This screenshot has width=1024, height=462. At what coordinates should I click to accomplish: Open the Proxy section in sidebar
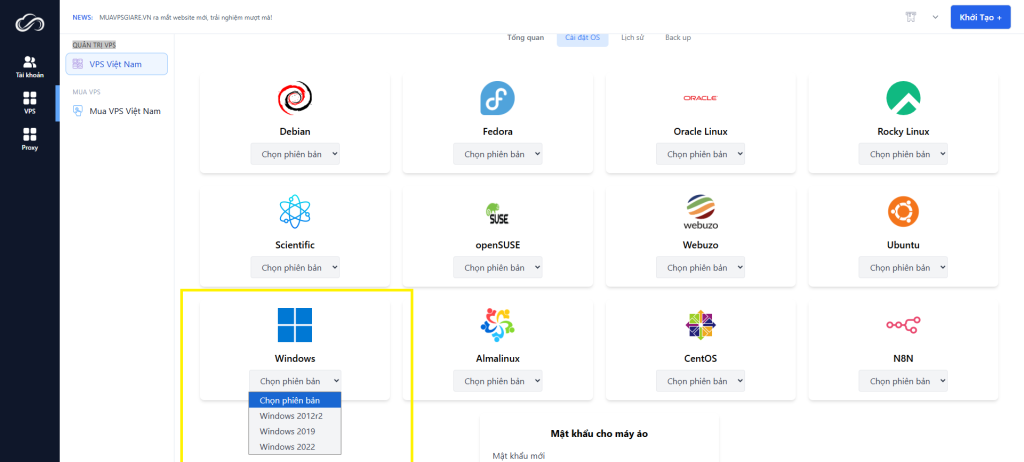click(29, 138)
